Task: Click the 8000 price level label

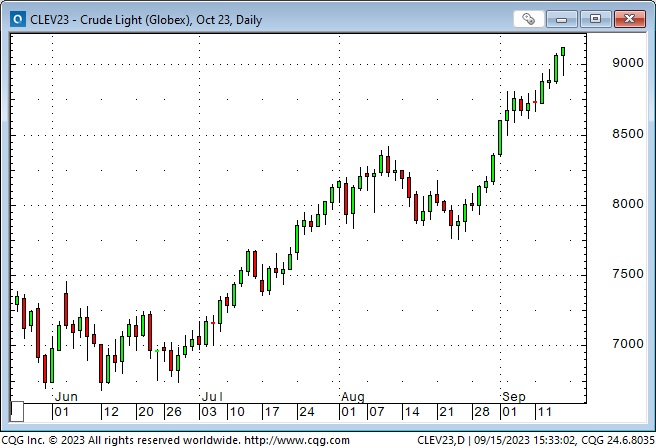Action: [x=628, y=204]
